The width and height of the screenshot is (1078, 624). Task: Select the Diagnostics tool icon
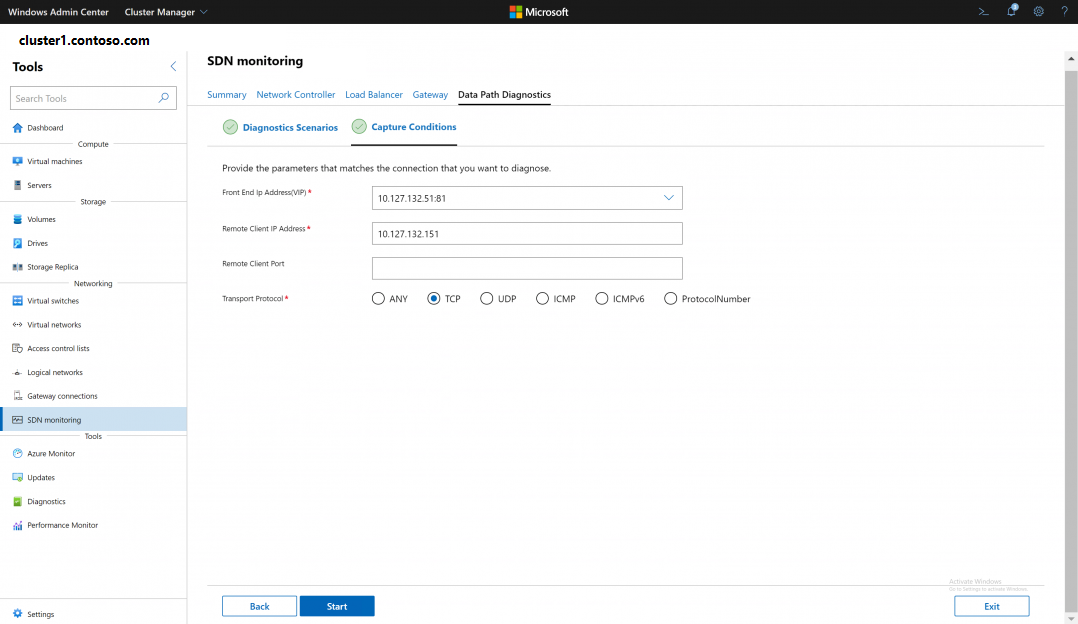coord(17,502)
